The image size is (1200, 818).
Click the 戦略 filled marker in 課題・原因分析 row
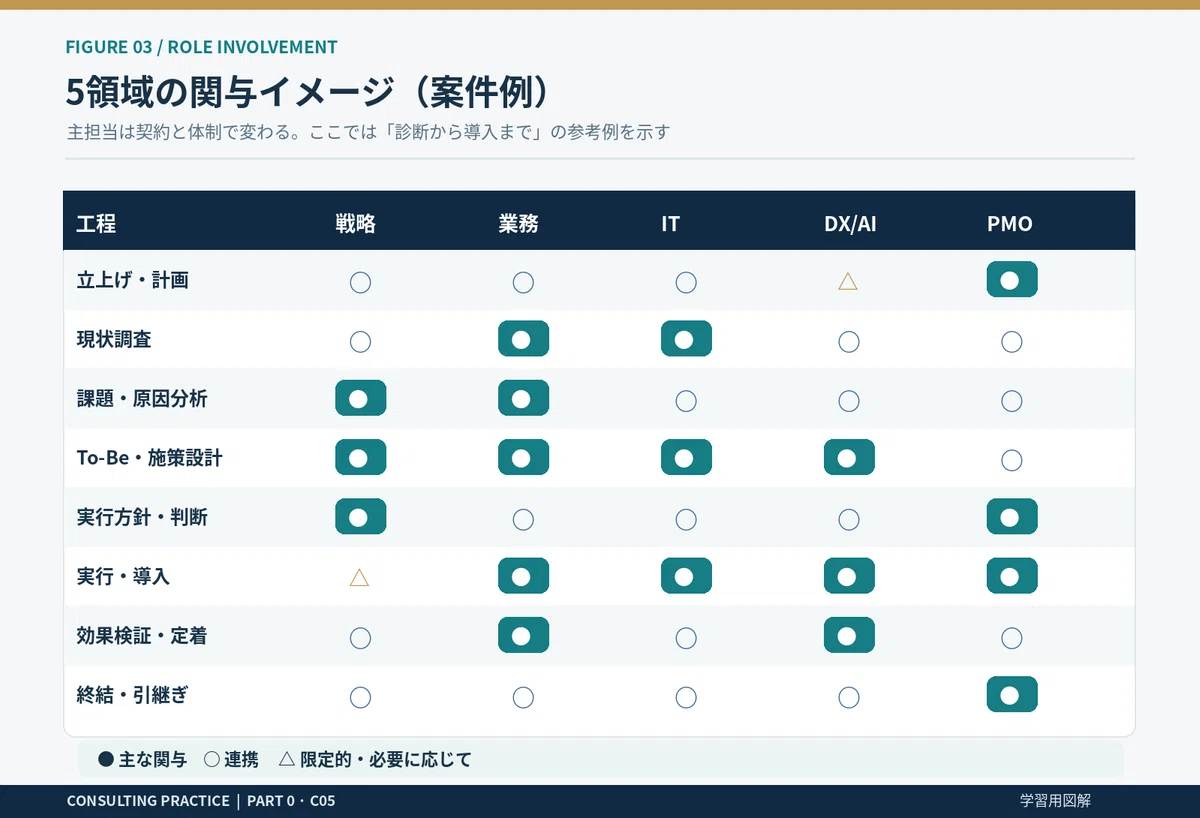click(x=360, y=398)
